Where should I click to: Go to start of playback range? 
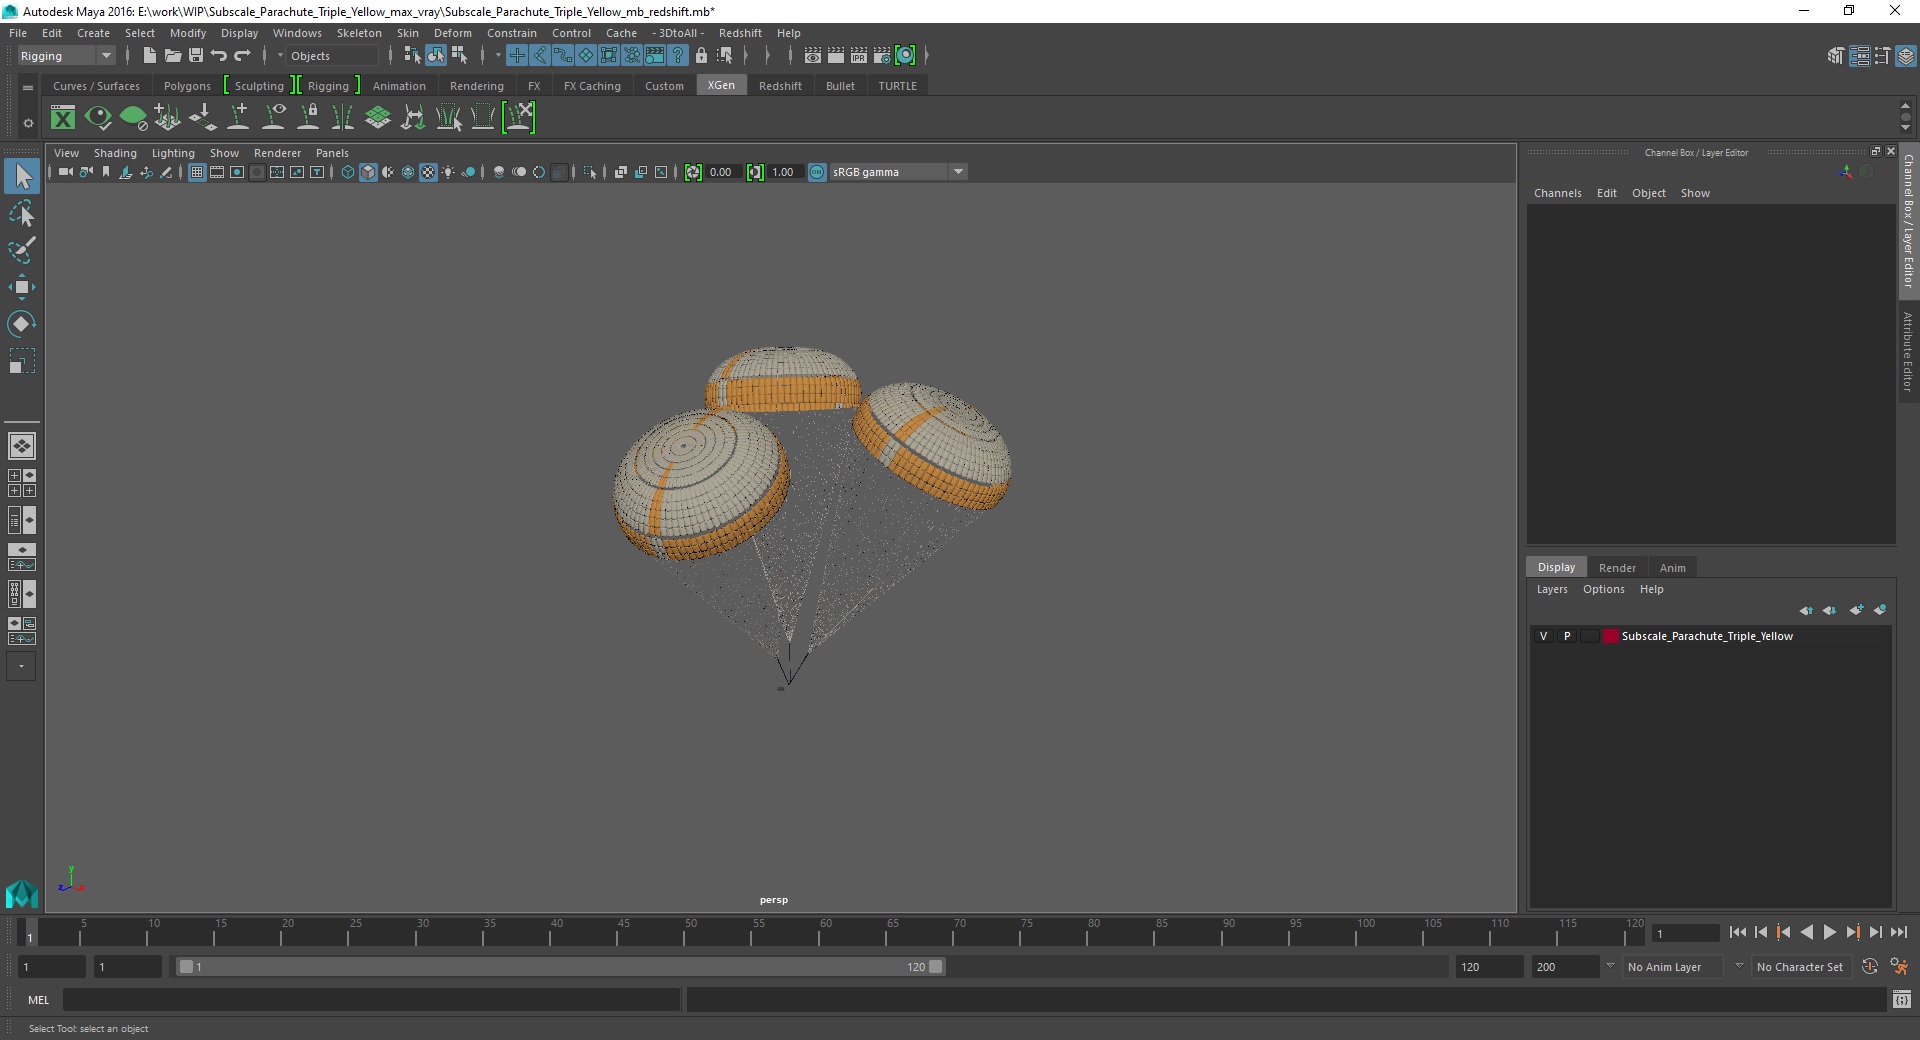point(1737,932)
